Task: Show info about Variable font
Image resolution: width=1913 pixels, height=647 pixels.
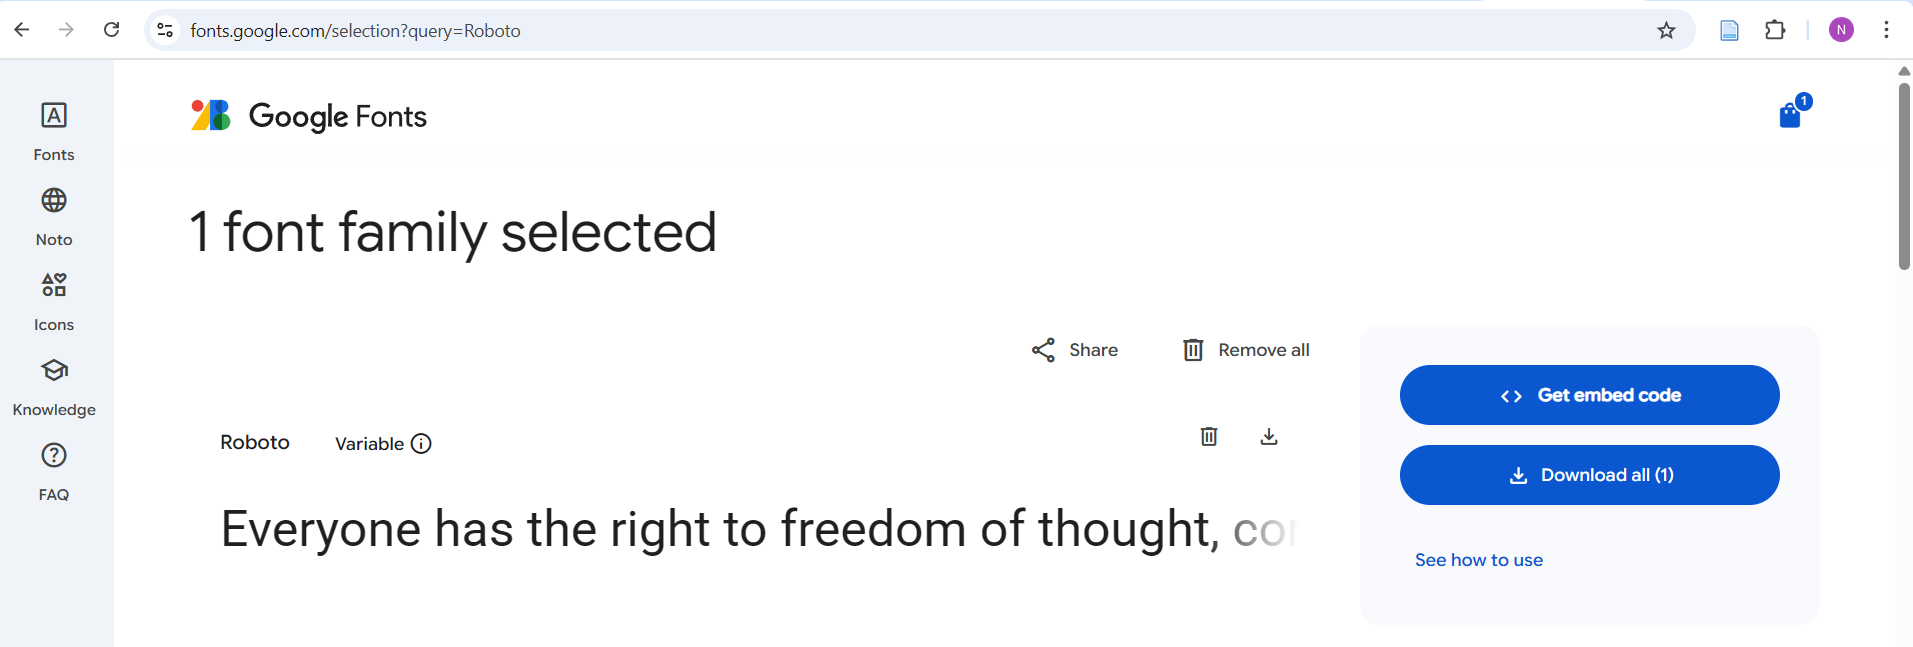Action: [421, 444]
